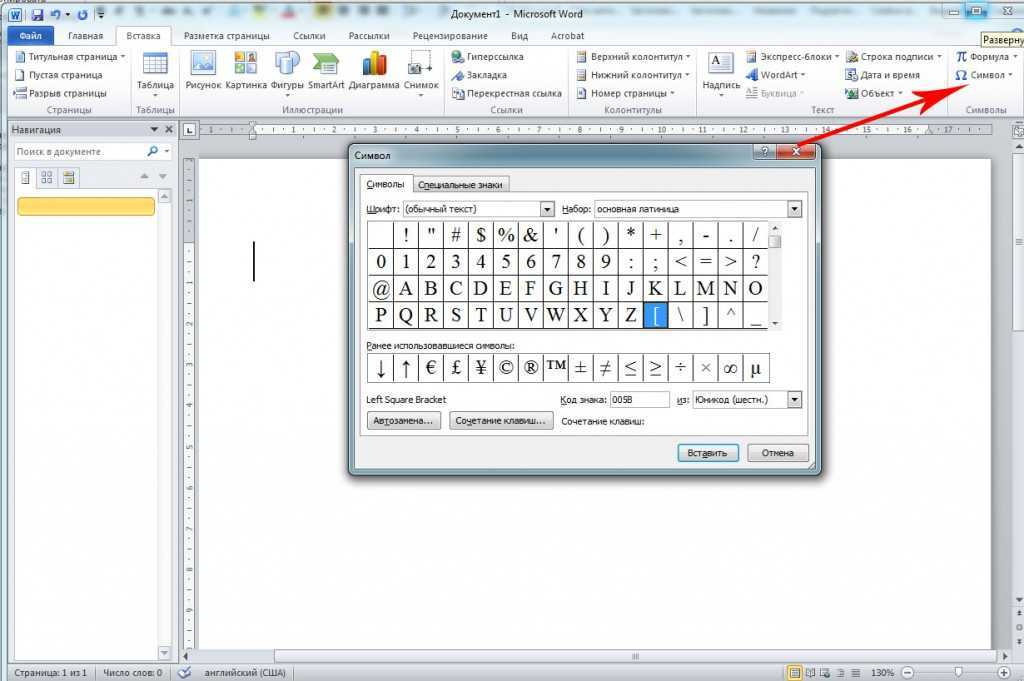Switch to the Рецензирование tab
Image resolution: width=1024 pixels, height=681 pixels.
tap(450, 36)
